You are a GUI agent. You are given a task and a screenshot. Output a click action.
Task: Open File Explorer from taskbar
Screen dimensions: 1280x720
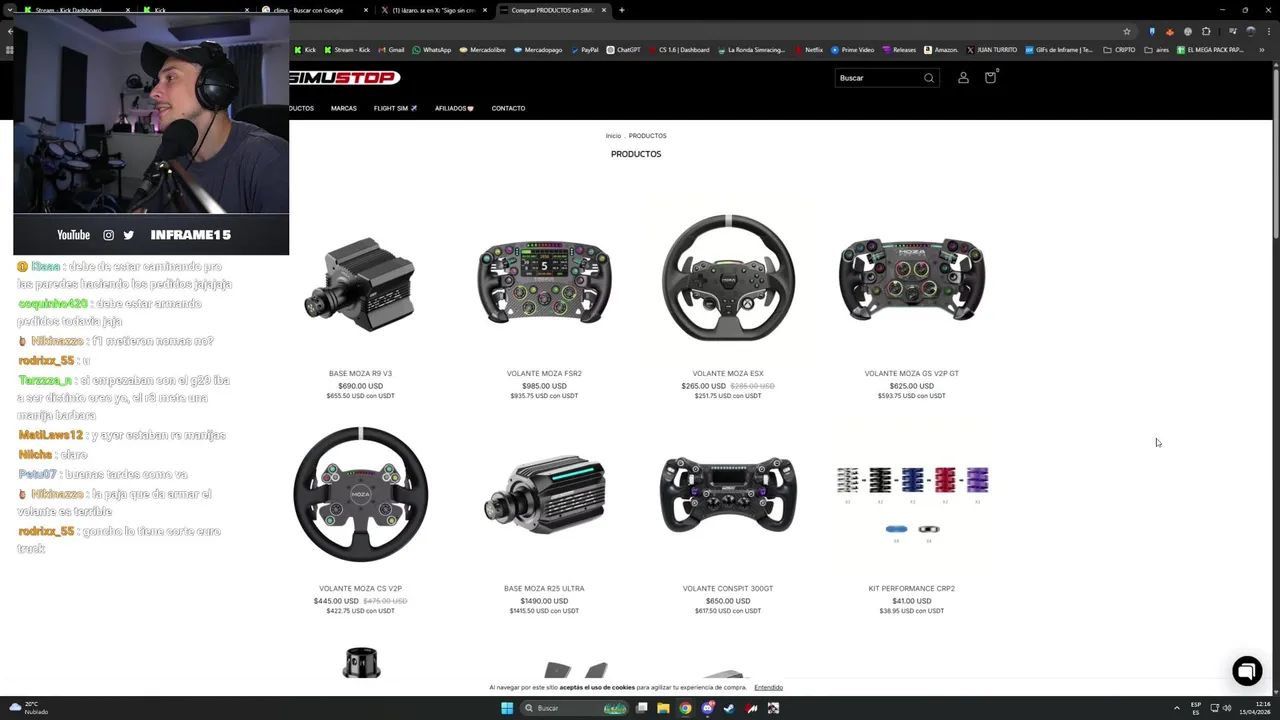pyautogui.click(x=663, y=708)
